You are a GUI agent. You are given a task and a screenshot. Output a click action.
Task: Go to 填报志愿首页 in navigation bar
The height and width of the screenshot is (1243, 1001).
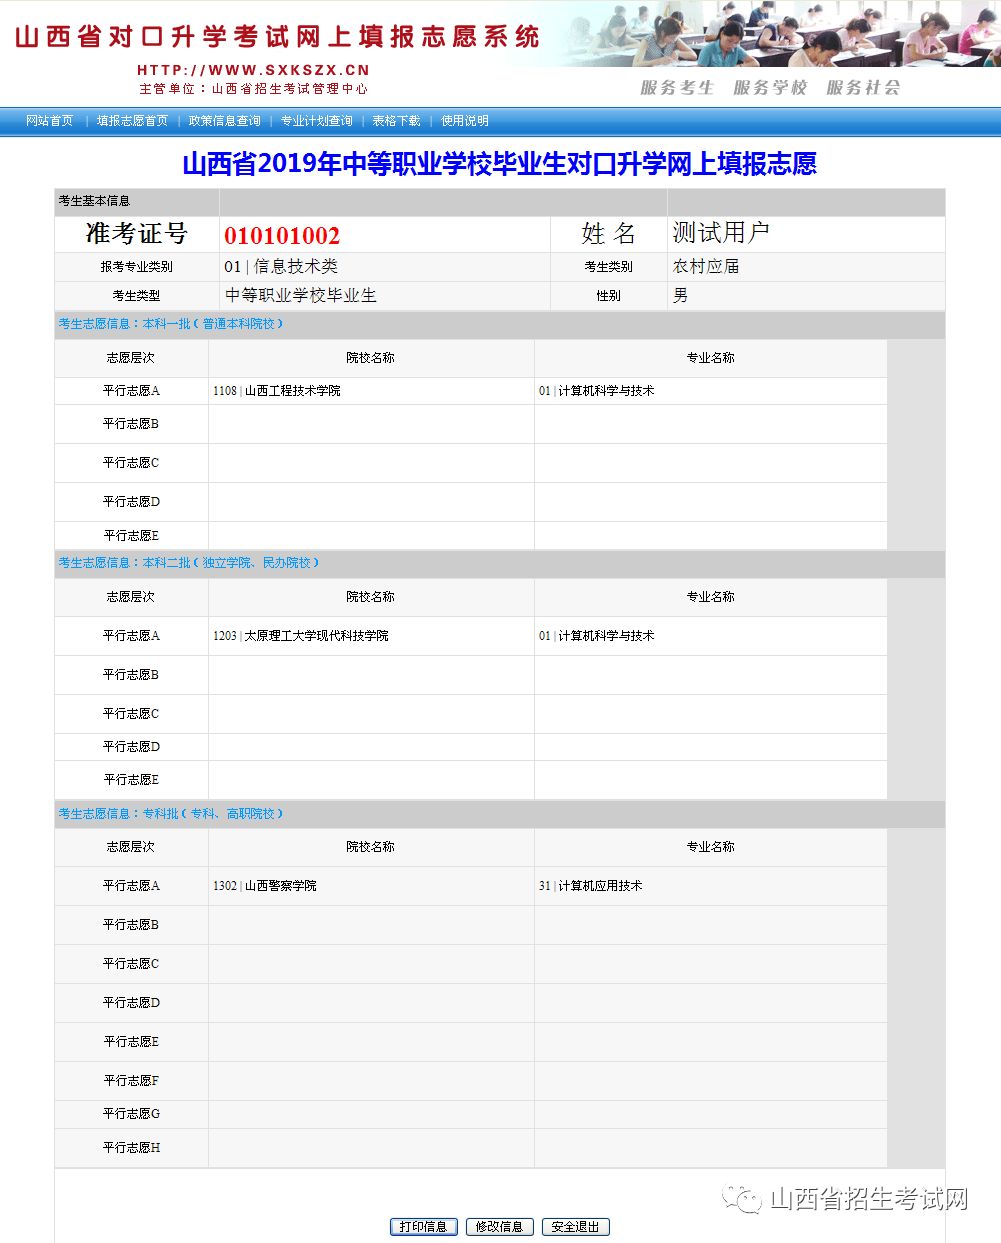pos(132,121)
